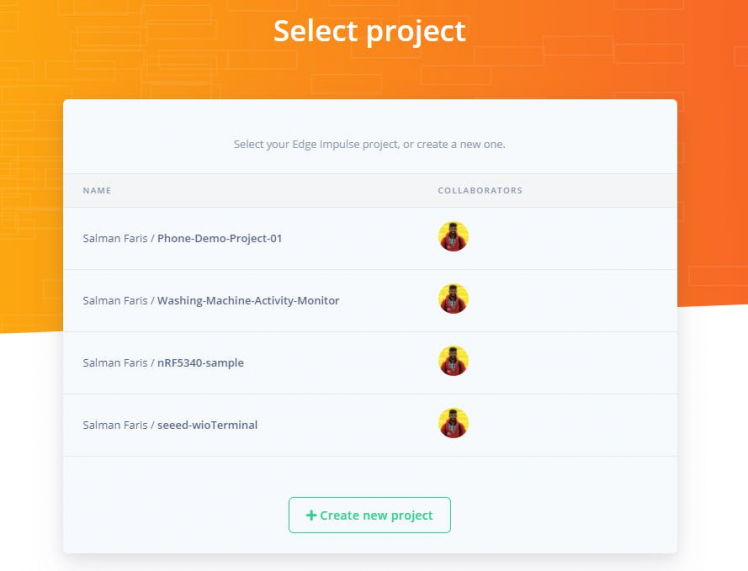Click the 'Select your Edge Impulse project' subtitle

pyautogui.click(x=369, y=144)
